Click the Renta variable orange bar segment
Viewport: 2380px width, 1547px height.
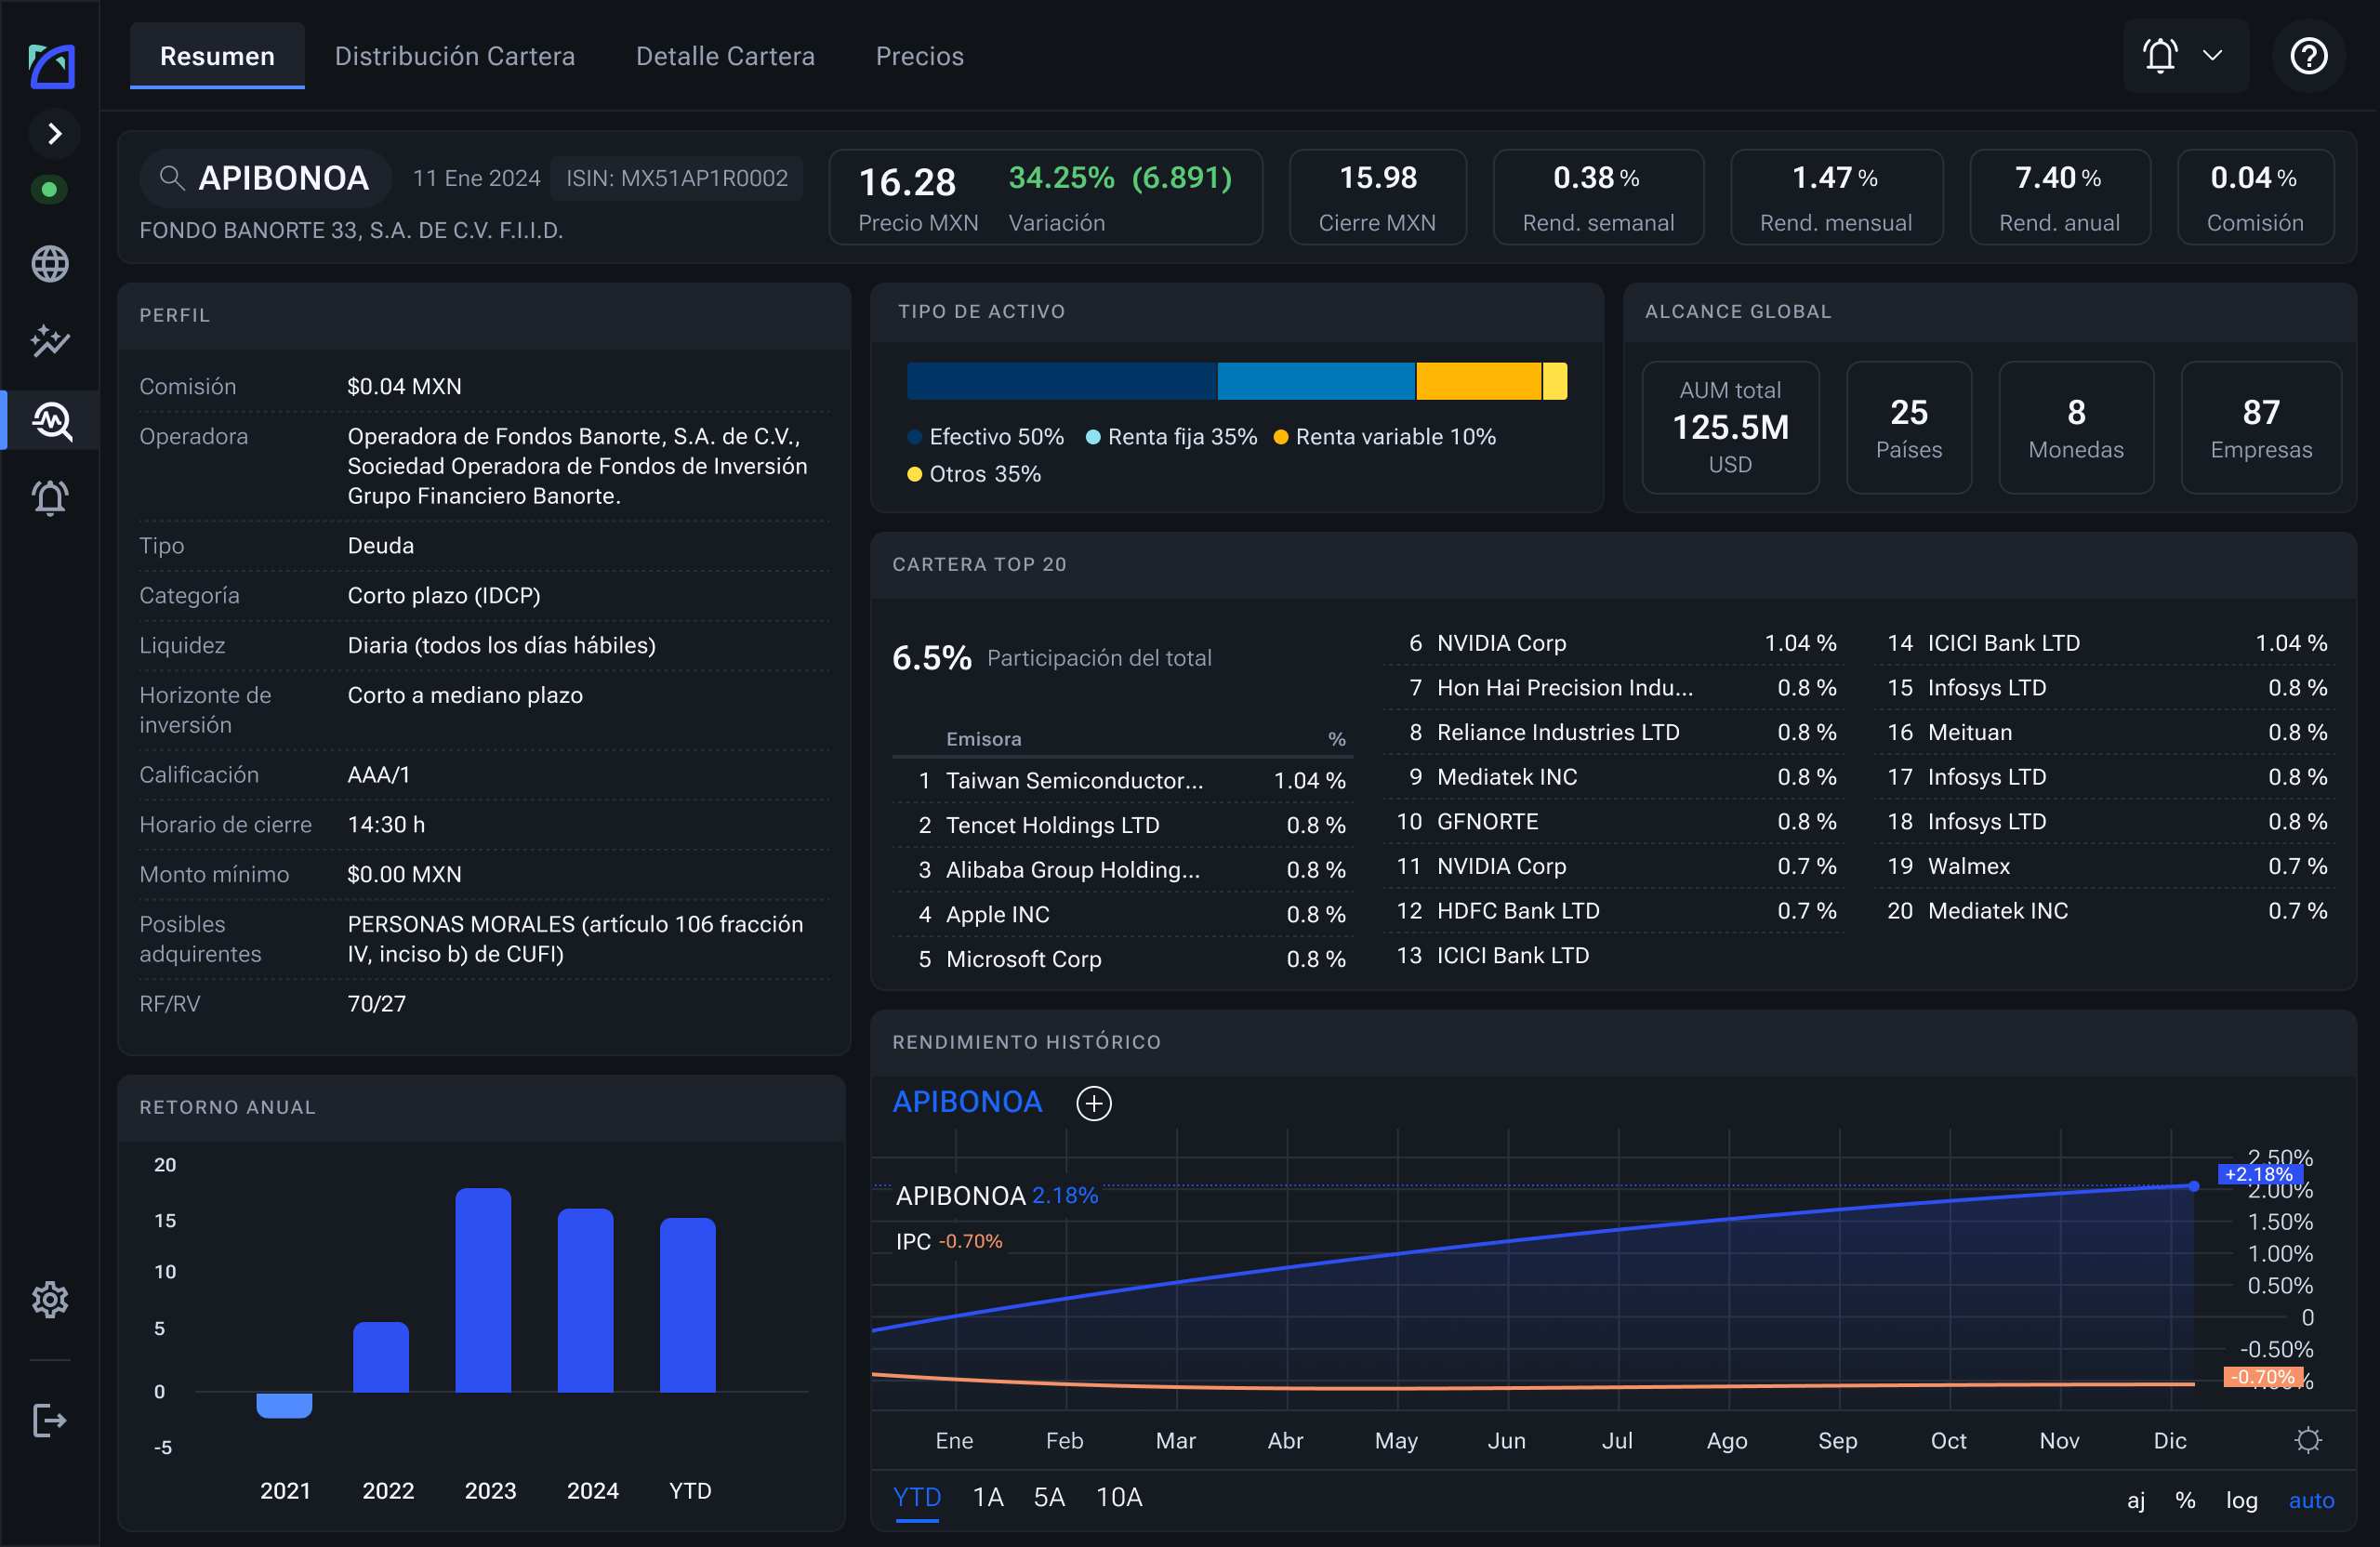(x=1478, y=381)
